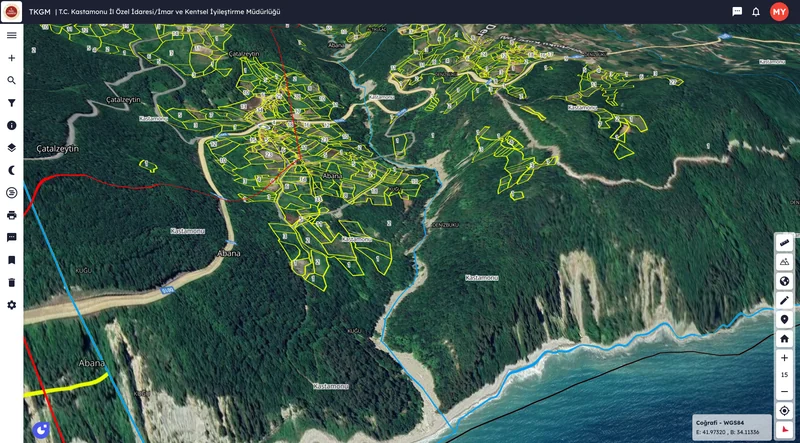800x443 pixels.
Task: Switch to globe basemap view
Action: pos(784,281)
